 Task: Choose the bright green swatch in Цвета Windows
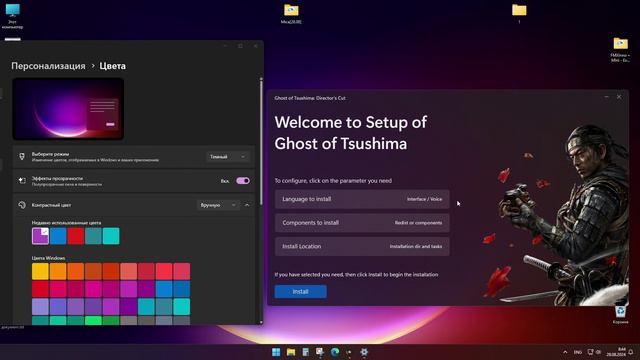(93, 321)
